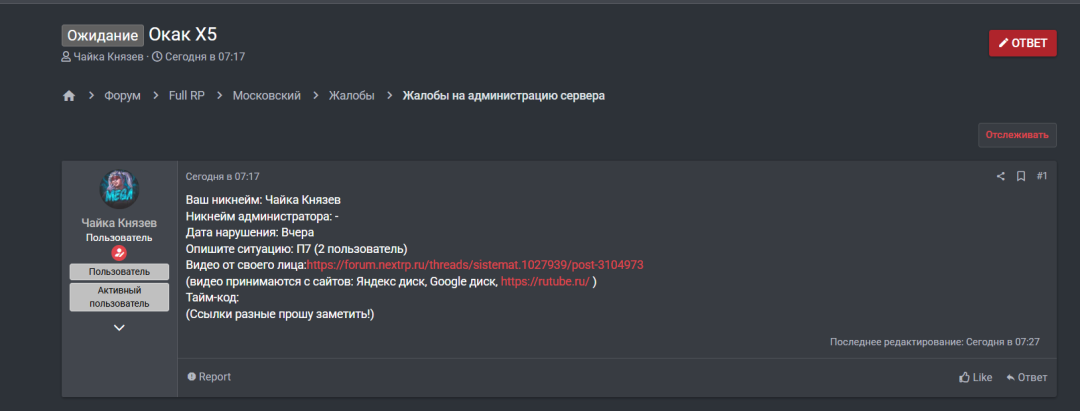Open the forum.nextrp.ru video link
This screenshot has width=1080, height=411.
pos(475,265)
